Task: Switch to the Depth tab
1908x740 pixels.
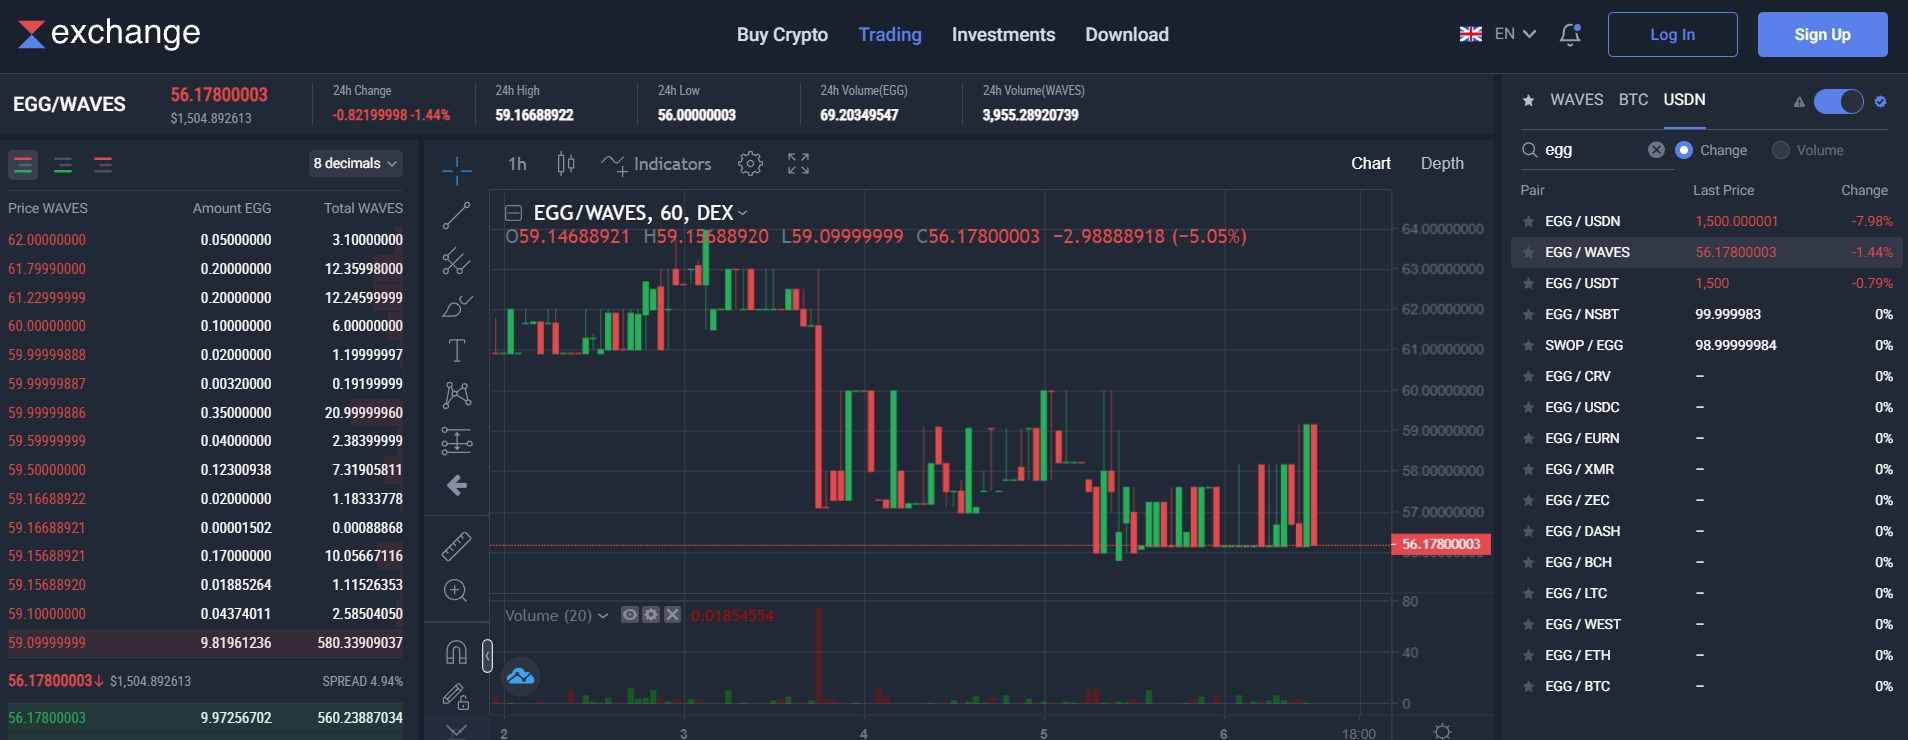Action: (x=1442, y=163)
